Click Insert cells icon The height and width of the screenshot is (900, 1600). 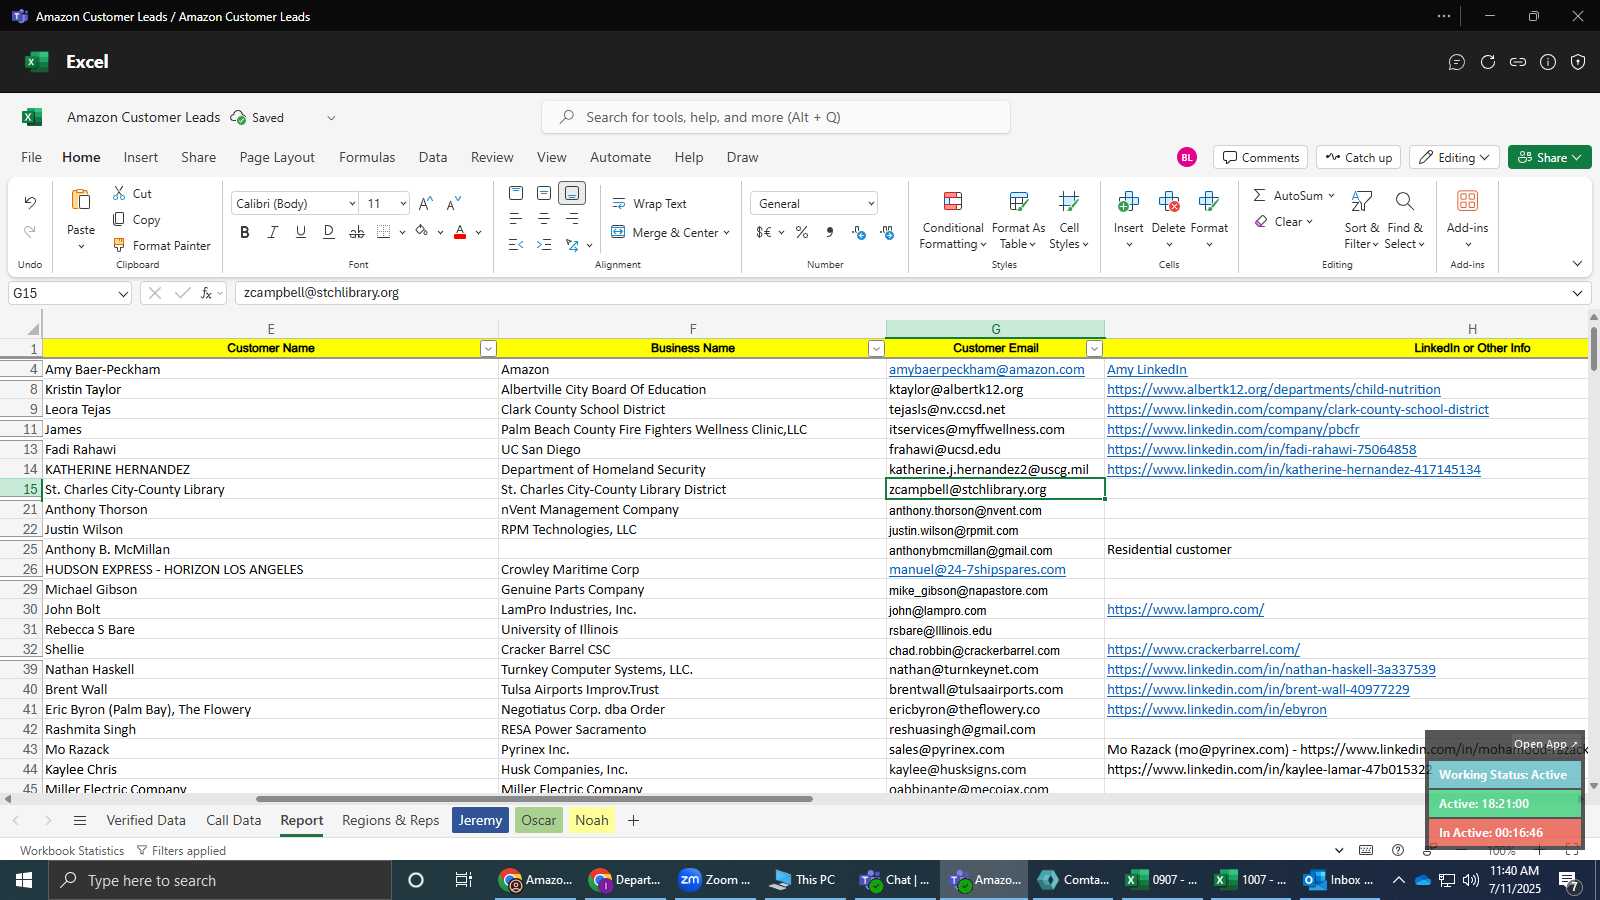(1128, 202)
